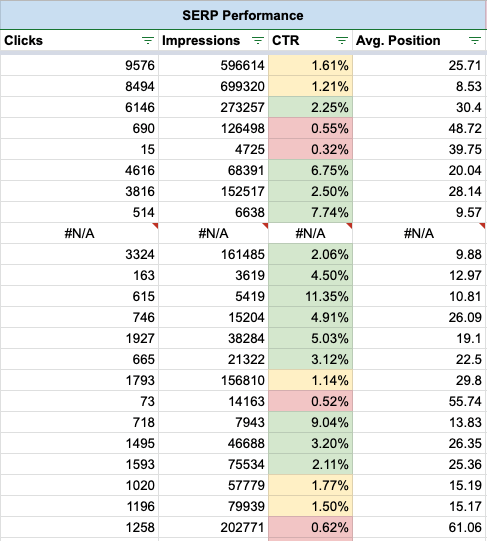The height and width of the screenshot is (541, 487).
Task: Select the cell showing 202771 impressions
Action: [x=214, y=527]
